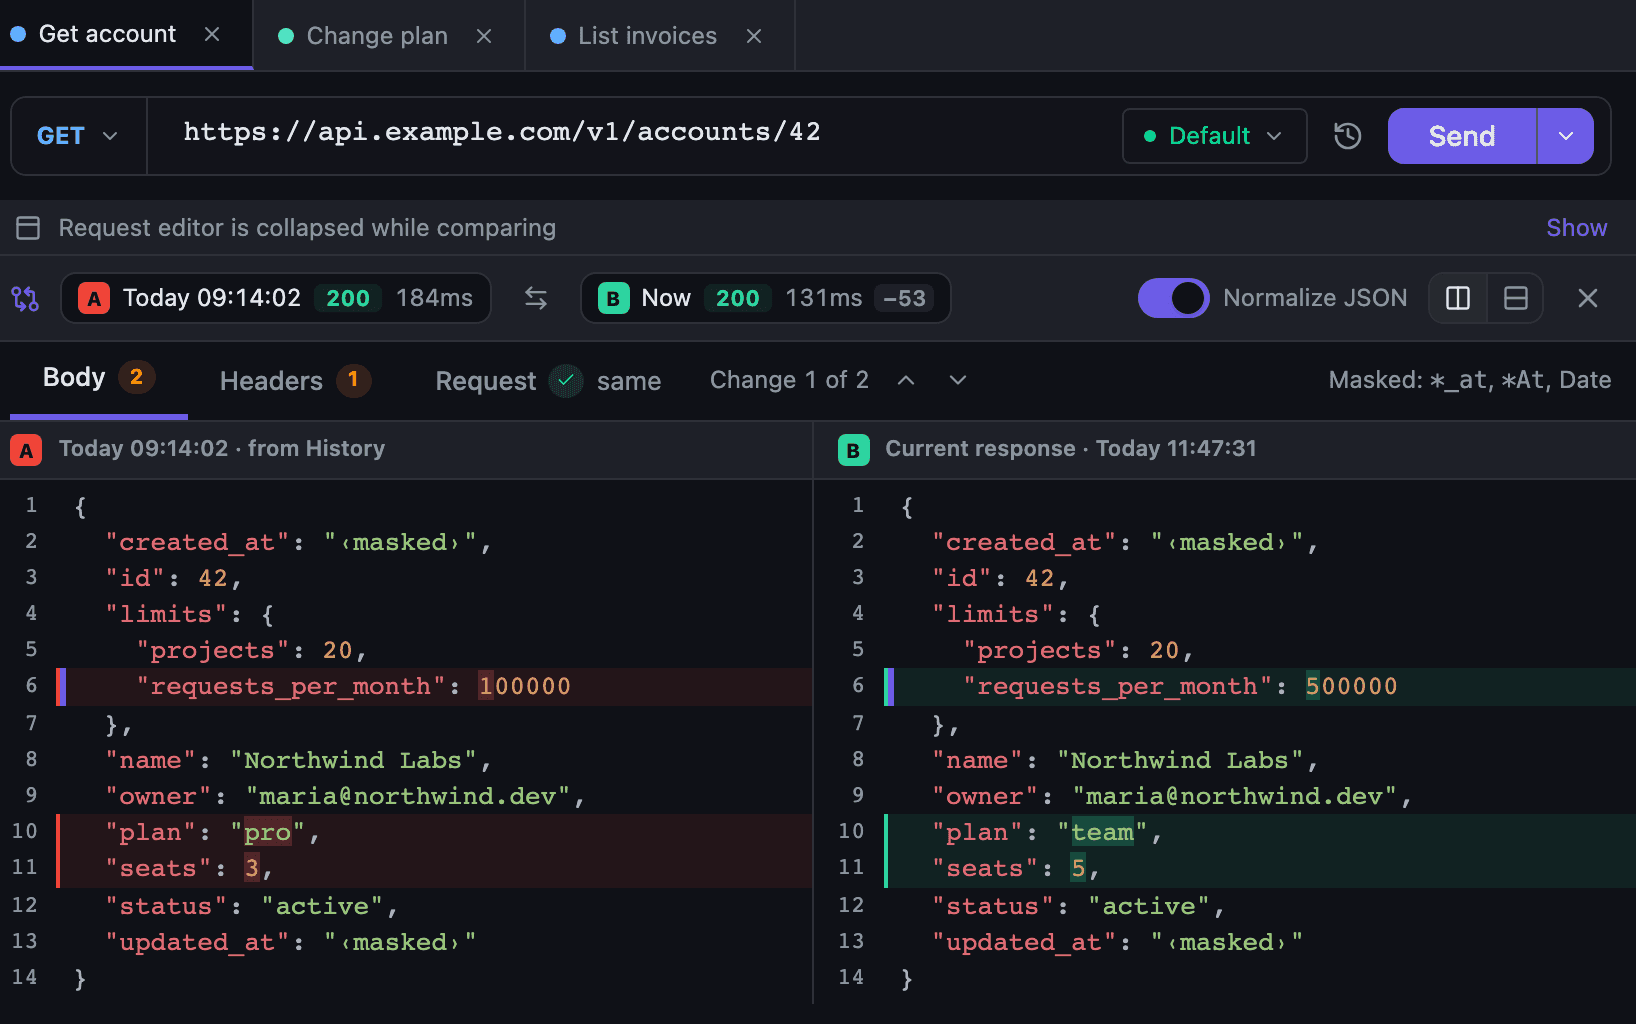Click the Send button

click(1461, 136)
